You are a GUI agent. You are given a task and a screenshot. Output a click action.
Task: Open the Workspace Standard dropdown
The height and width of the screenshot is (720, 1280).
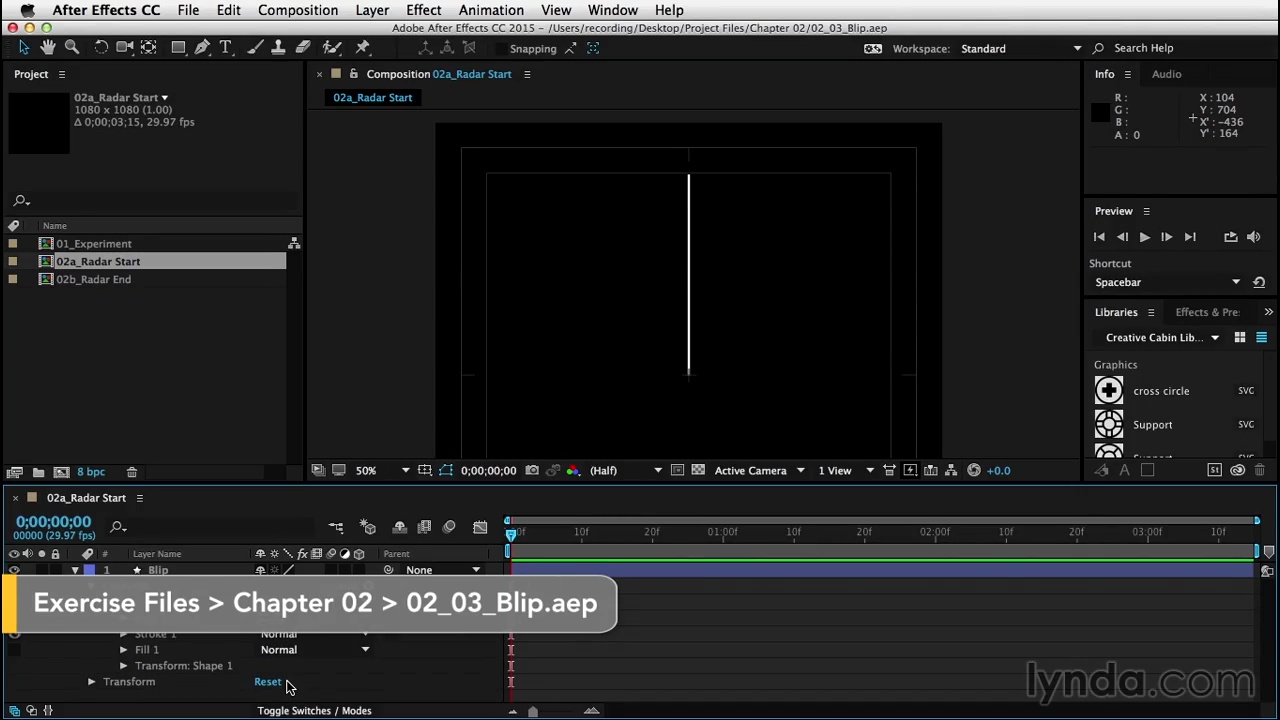click(1021, 48)
